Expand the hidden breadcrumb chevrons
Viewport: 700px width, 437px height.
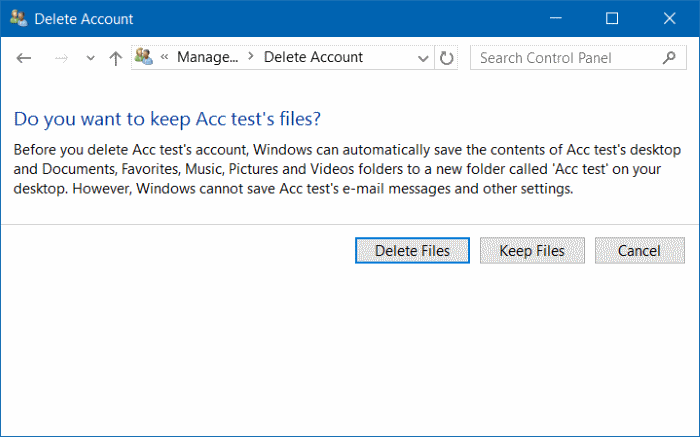click(165, 57)
